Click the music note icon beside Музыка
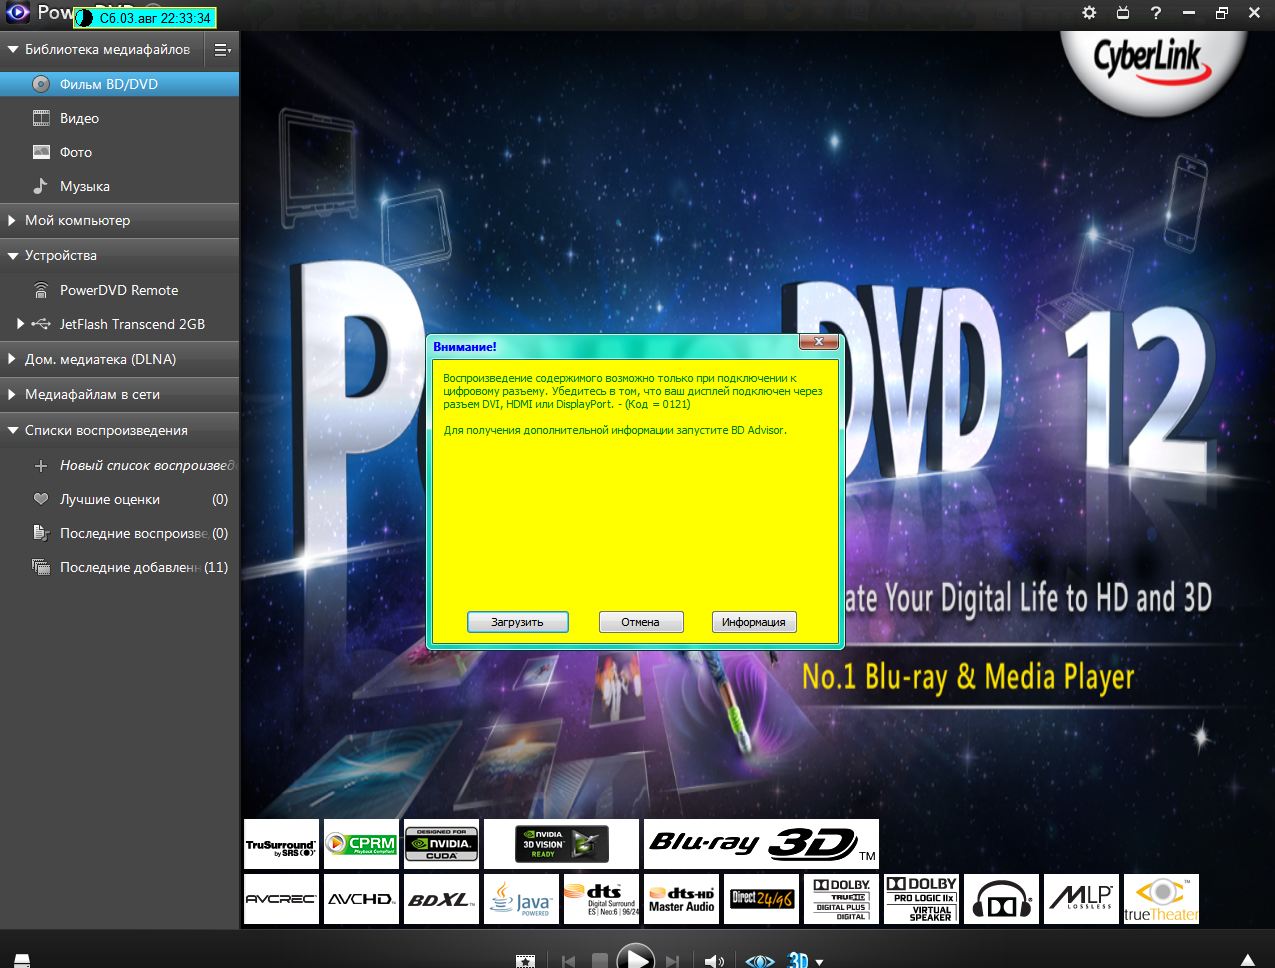This screenshot has height=968, width=1275. click(x=41, y=186)
